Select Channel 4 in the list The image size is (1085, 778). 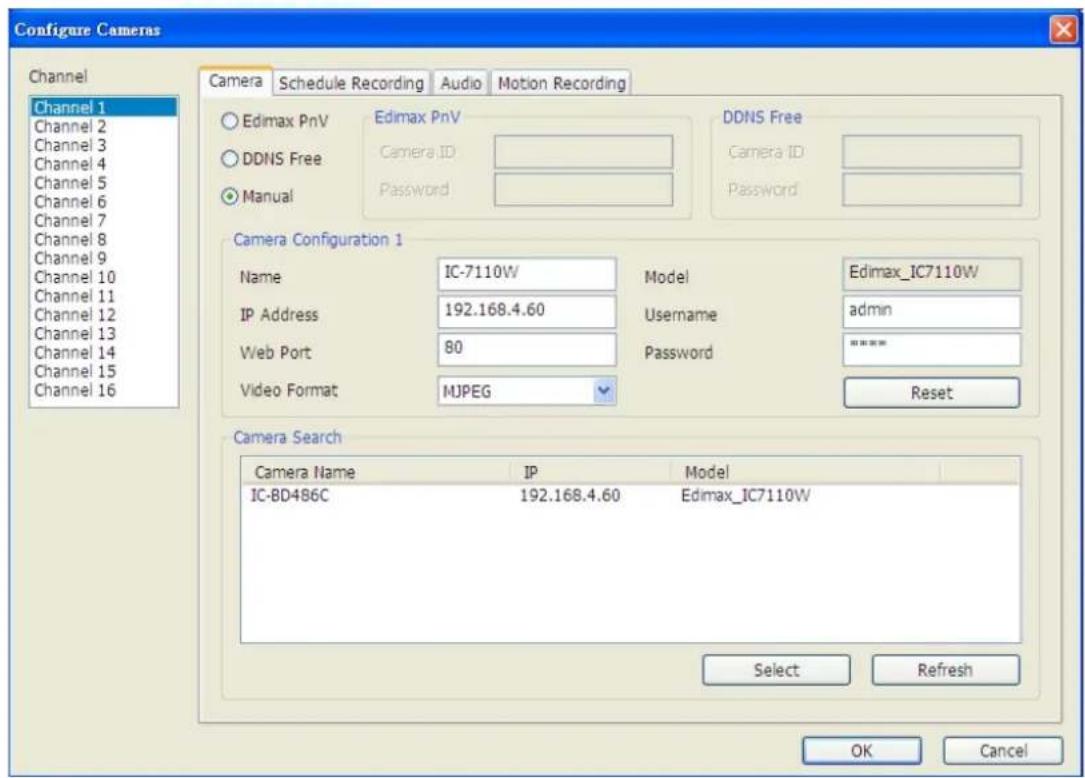point(104,164)
